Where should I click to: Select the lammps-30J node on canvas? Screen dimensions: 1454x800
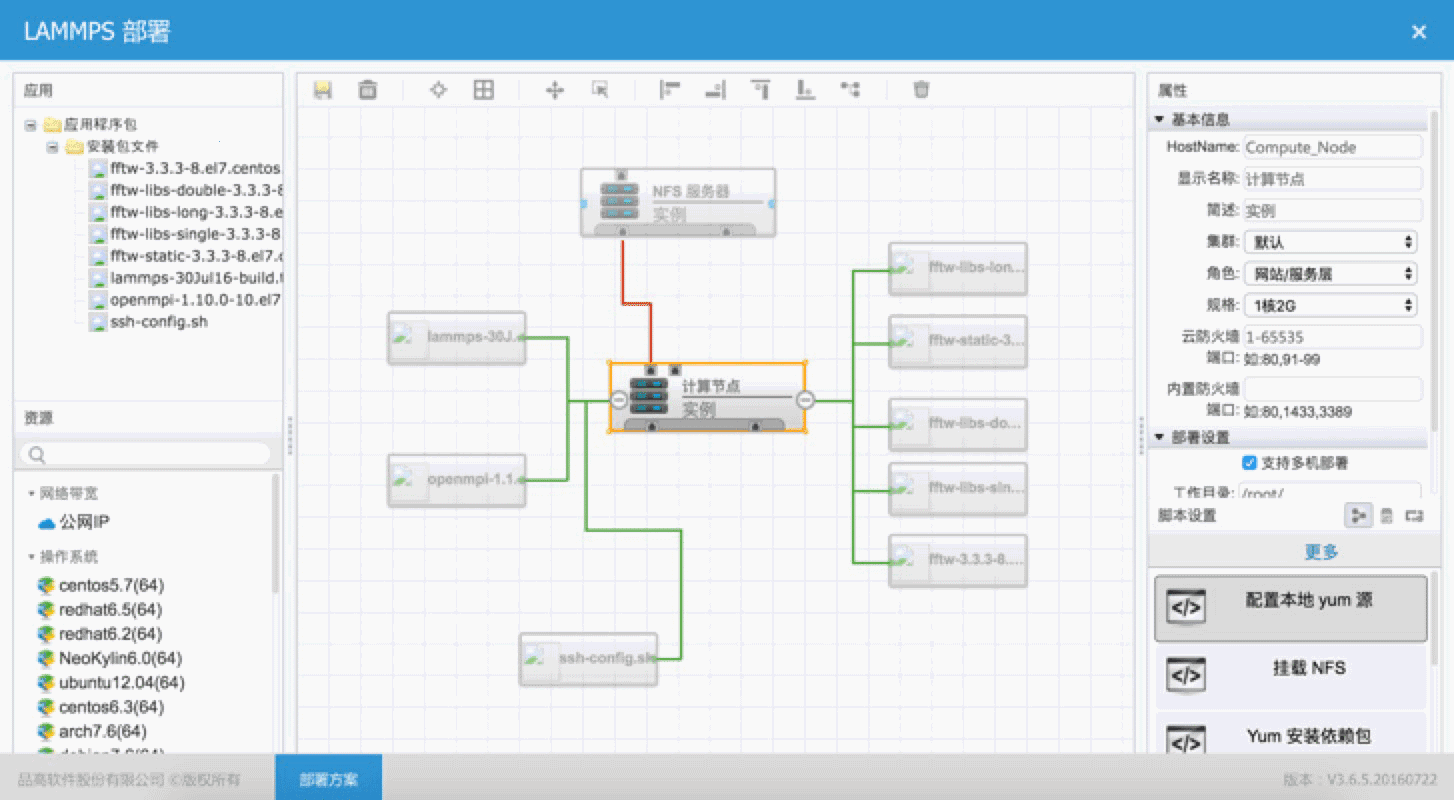(457, 337)
